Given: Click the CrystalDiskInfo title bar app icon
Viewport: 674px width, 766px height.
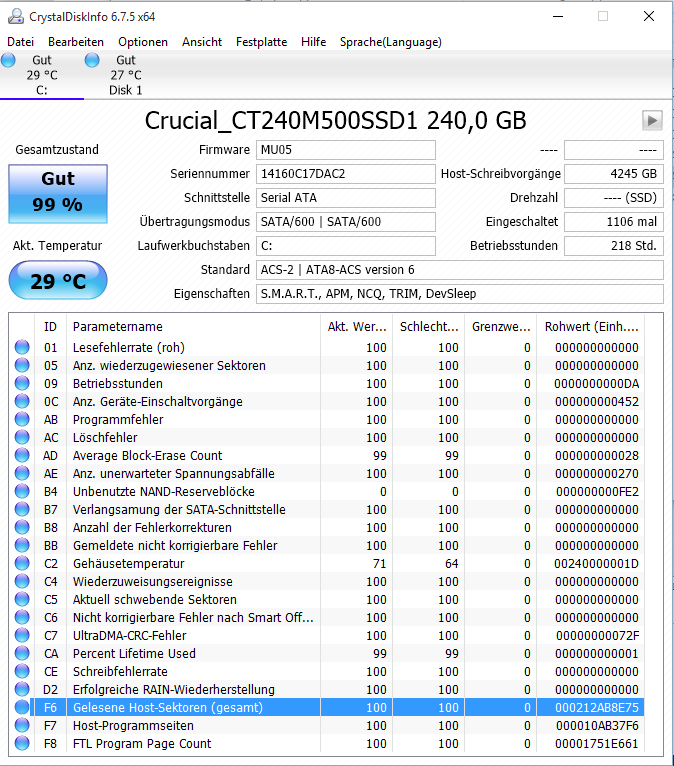Looking at the screenshot, I should point(16,17).
